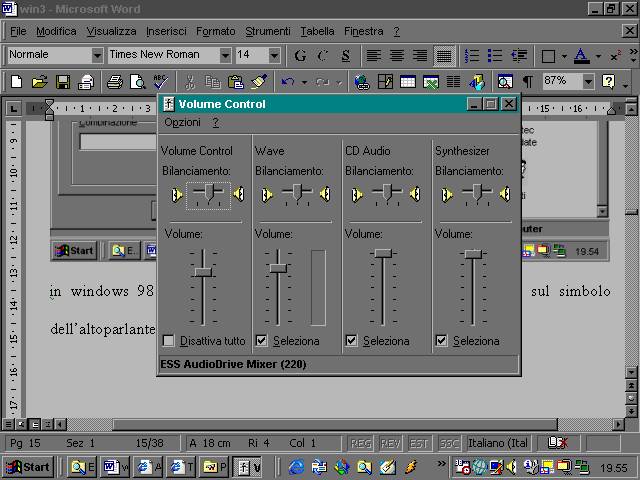Open the font size 14 dropdown
640x480 pixels.
(274, 55)
